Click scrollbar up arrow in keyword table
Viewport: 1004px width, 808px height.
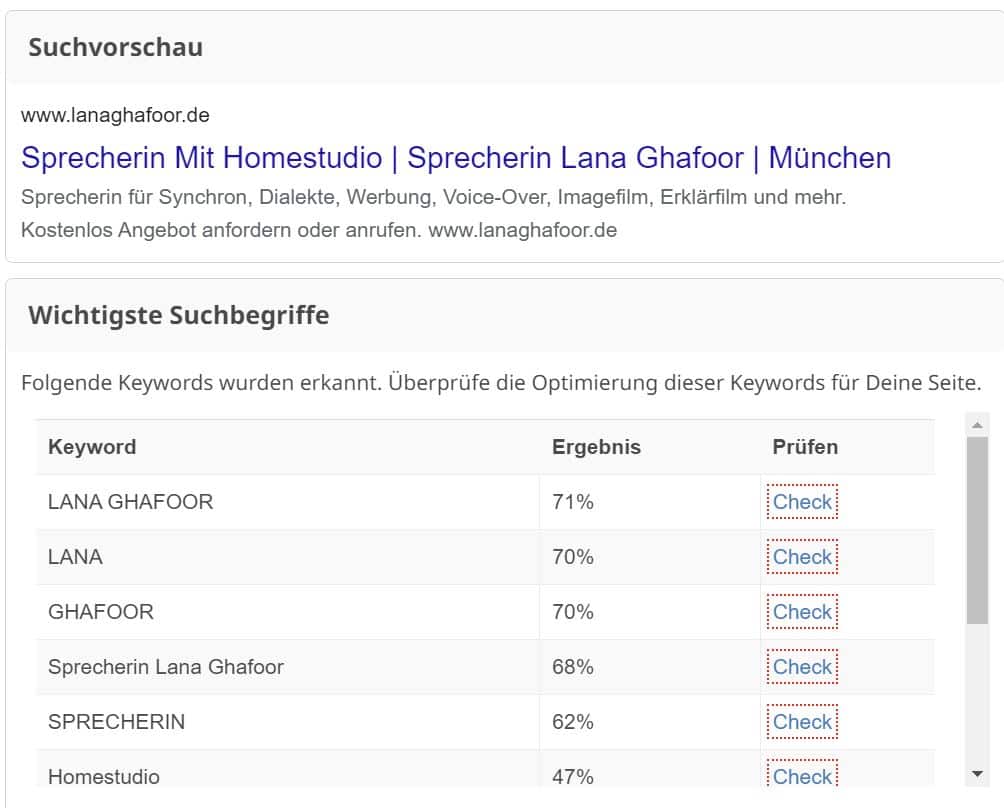point(977,424)
